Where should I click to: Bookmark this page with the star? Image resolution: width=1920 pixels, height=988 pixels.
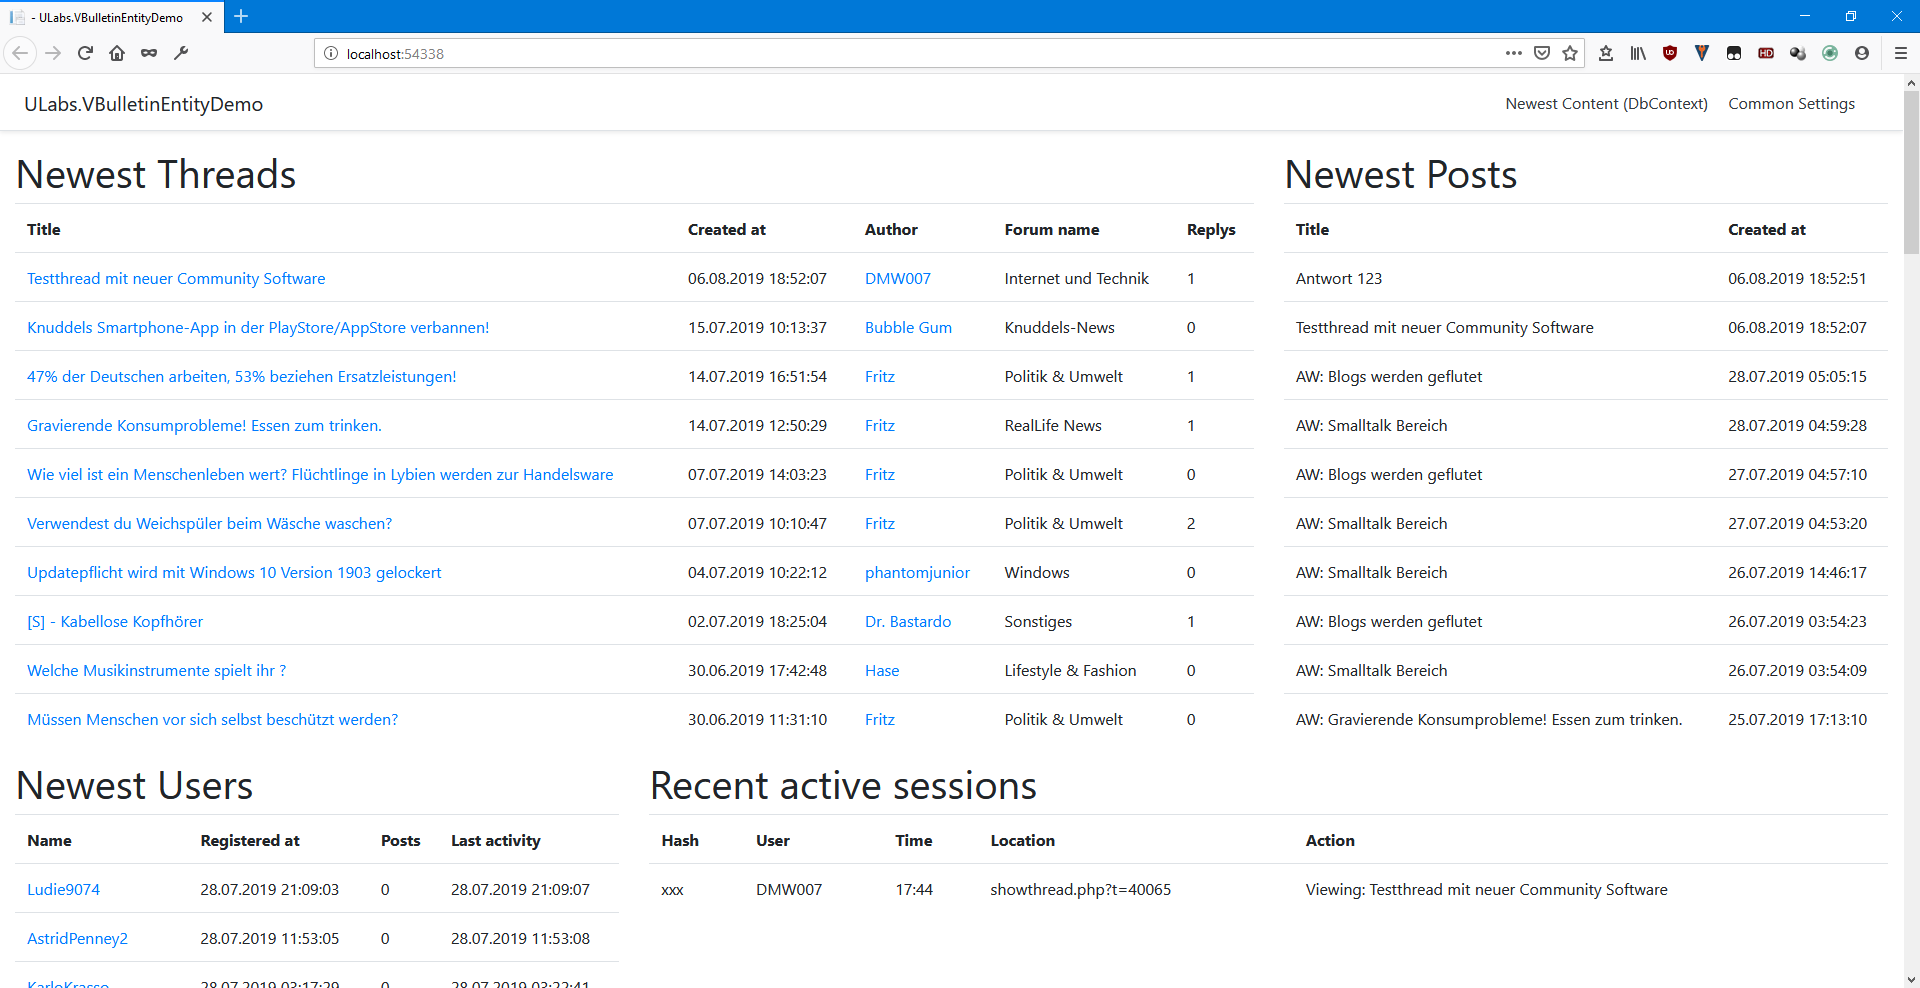[1570, 53]
